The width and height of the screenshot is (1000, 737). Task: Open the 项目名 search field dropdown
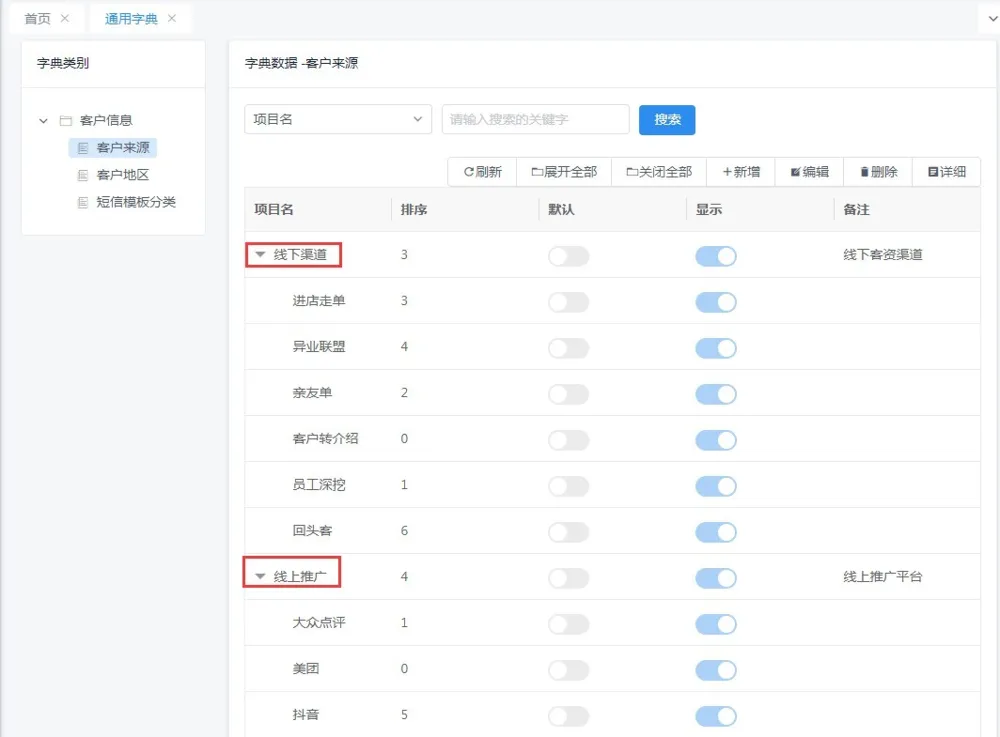pos(338,120)
